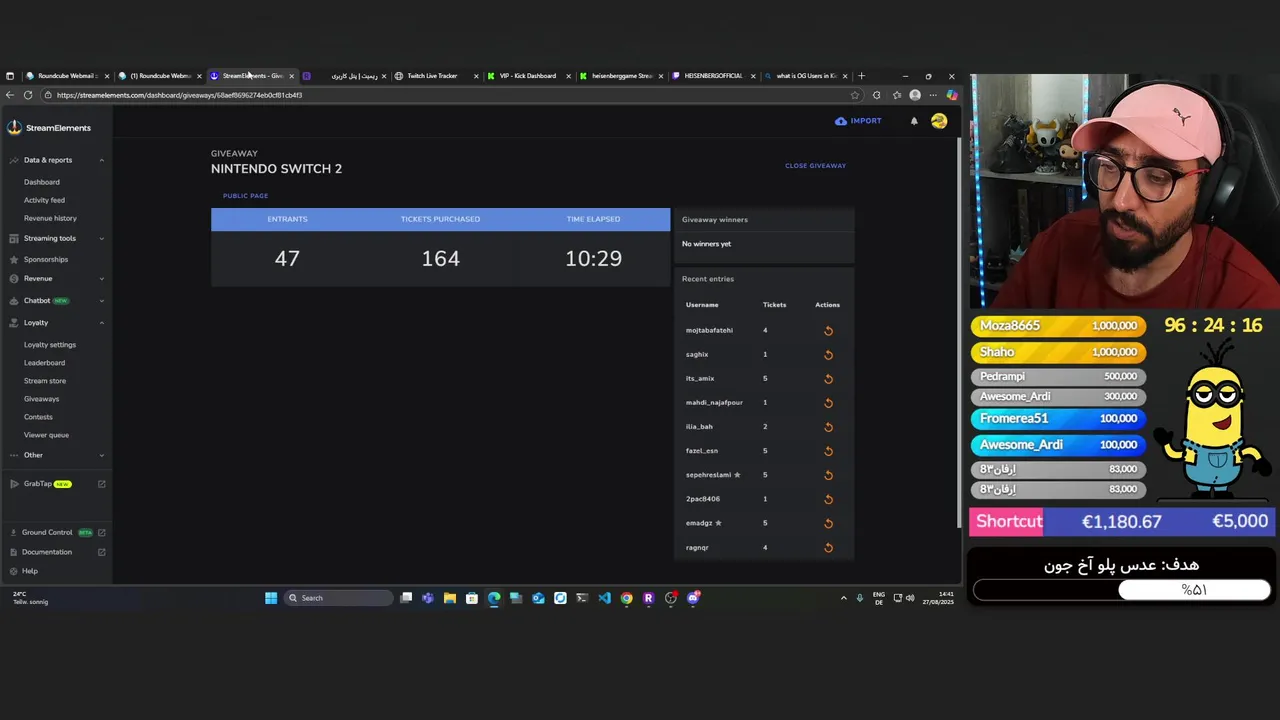The image size is (1280, 720).
Task: Click the action icon for ilia_bah
Action: point(828,427)
